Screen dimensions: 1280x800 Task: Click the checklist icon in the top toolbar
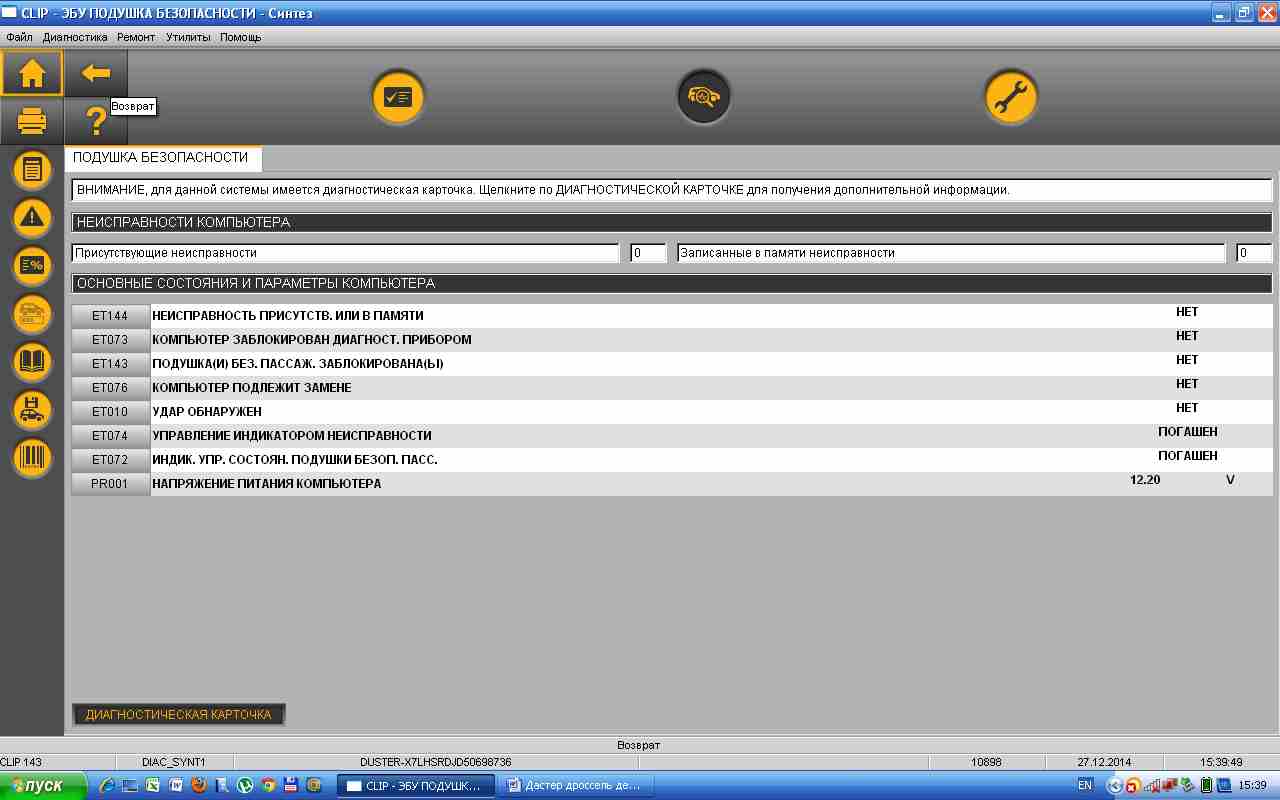(x=399, y=98)
